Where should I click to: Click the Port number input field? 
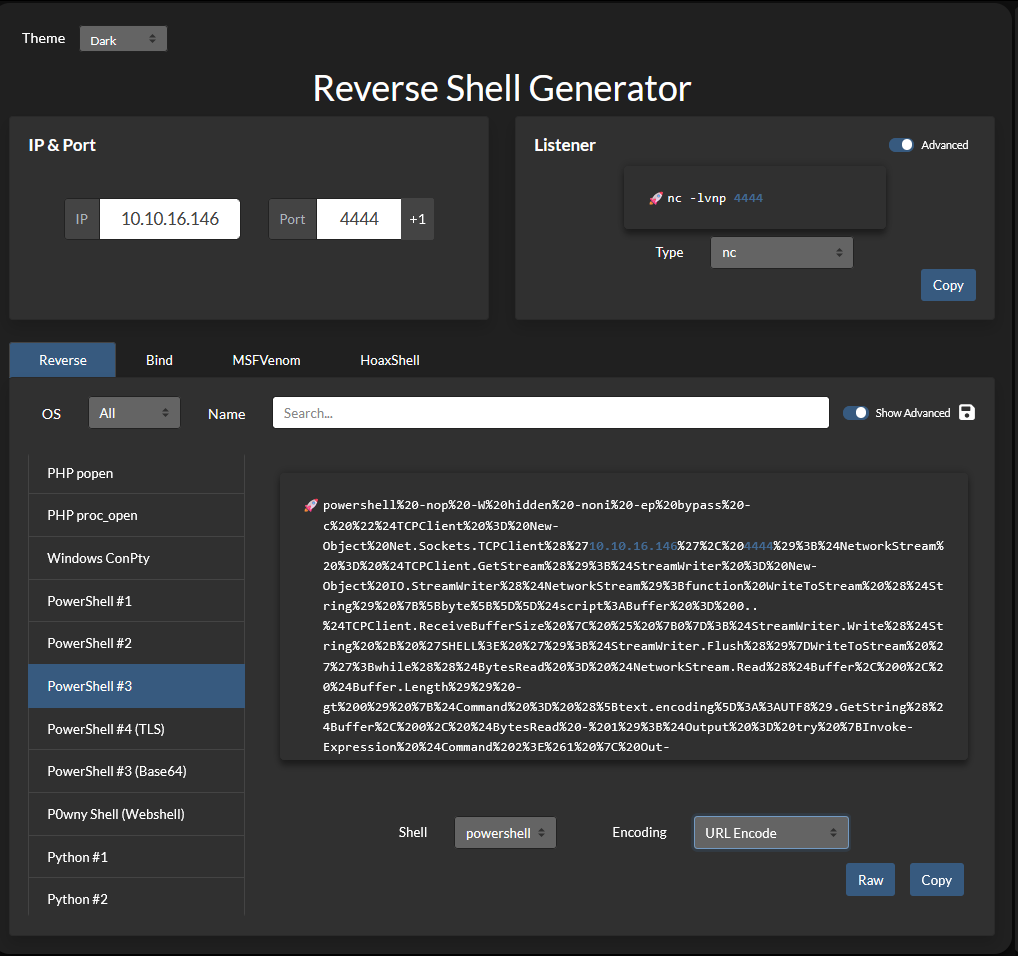click(358, 219)
